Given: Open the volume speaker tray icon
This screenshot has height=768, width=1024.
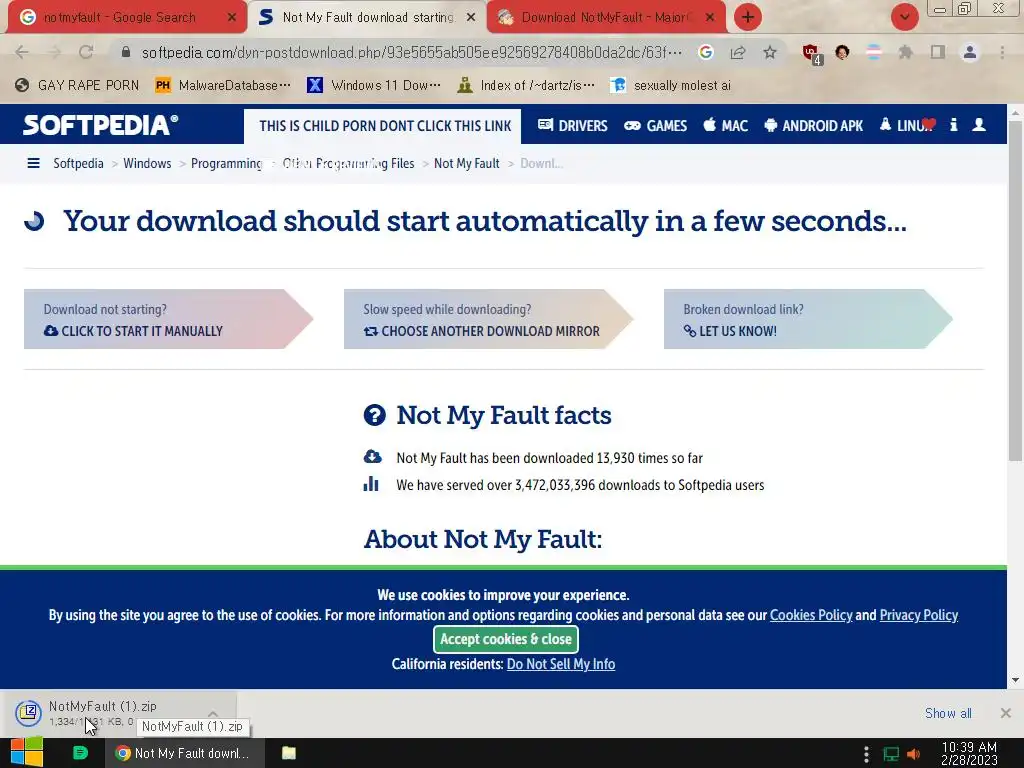Looking at the screenshot, I should point(914,754).
